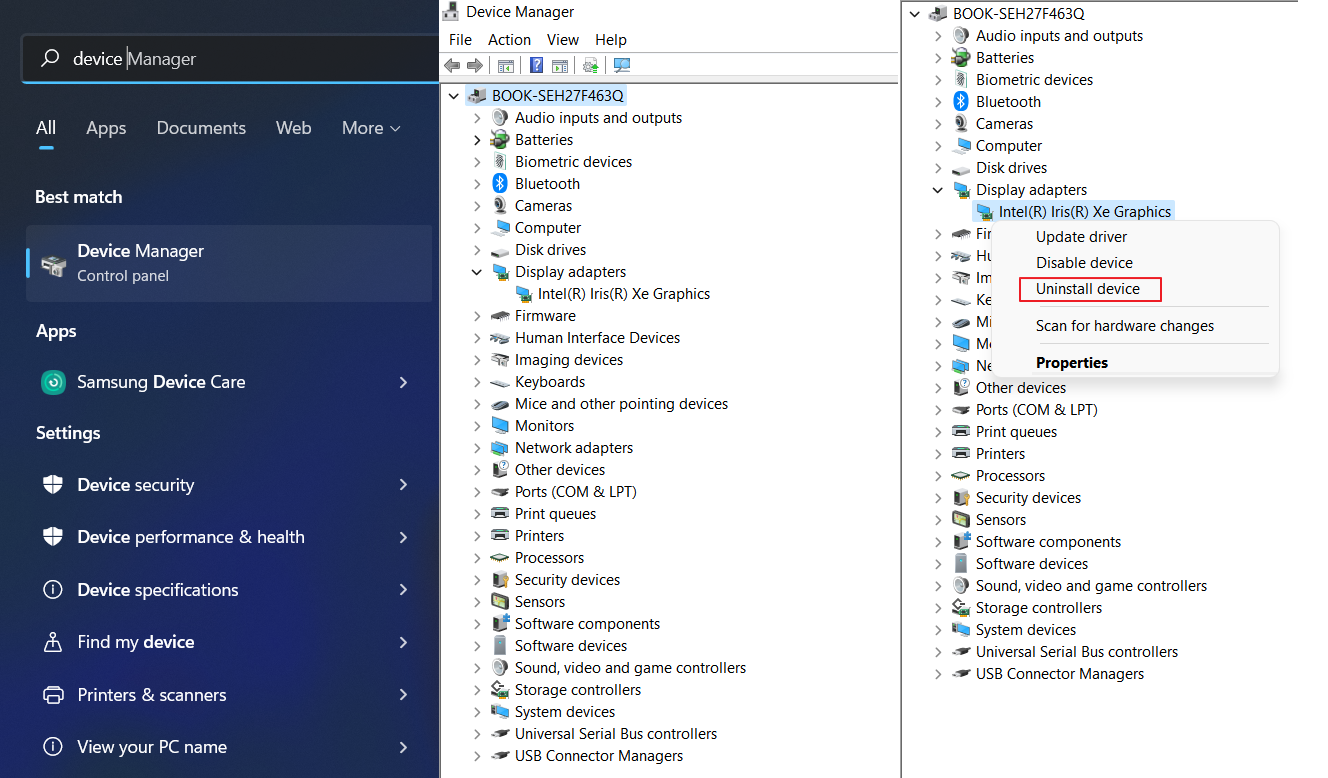Viewport: 1328px width, 778px height.
Task: Expand USB Connector Managers arrow in context-menu tree
Action: [938, 674]
